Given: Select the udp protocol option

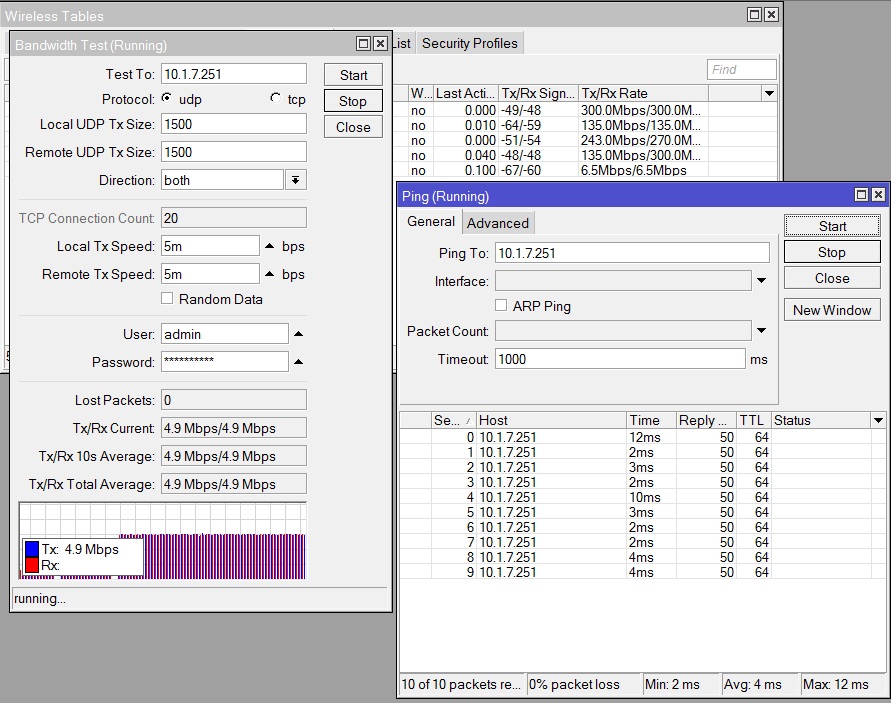Looking at the screenshot, I should coord(166,99).
